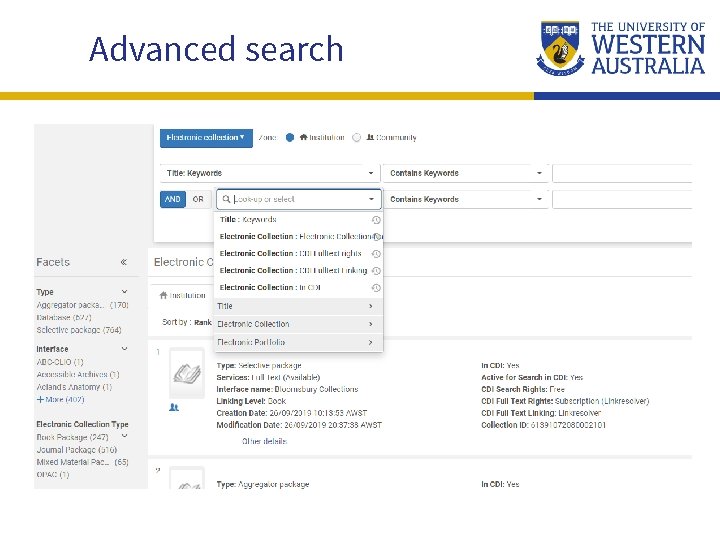Open the Title: Keywords field dropdown
This screenshot has width=720, height=540.
[x=270, y=173]
